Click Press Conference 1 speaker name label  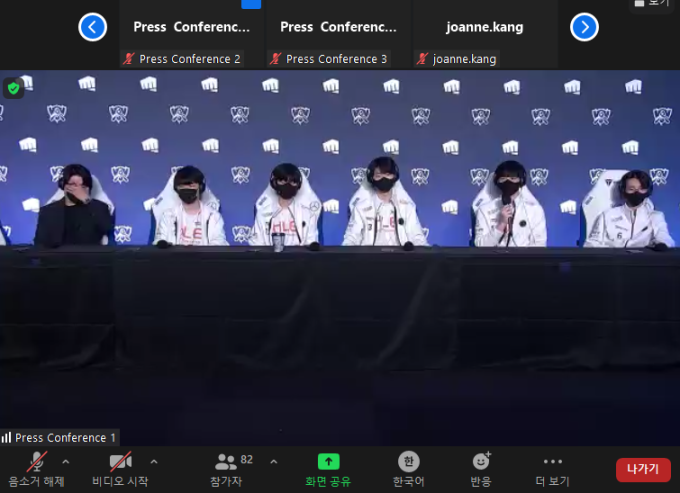pyautogui.click(x=65, y=437)
